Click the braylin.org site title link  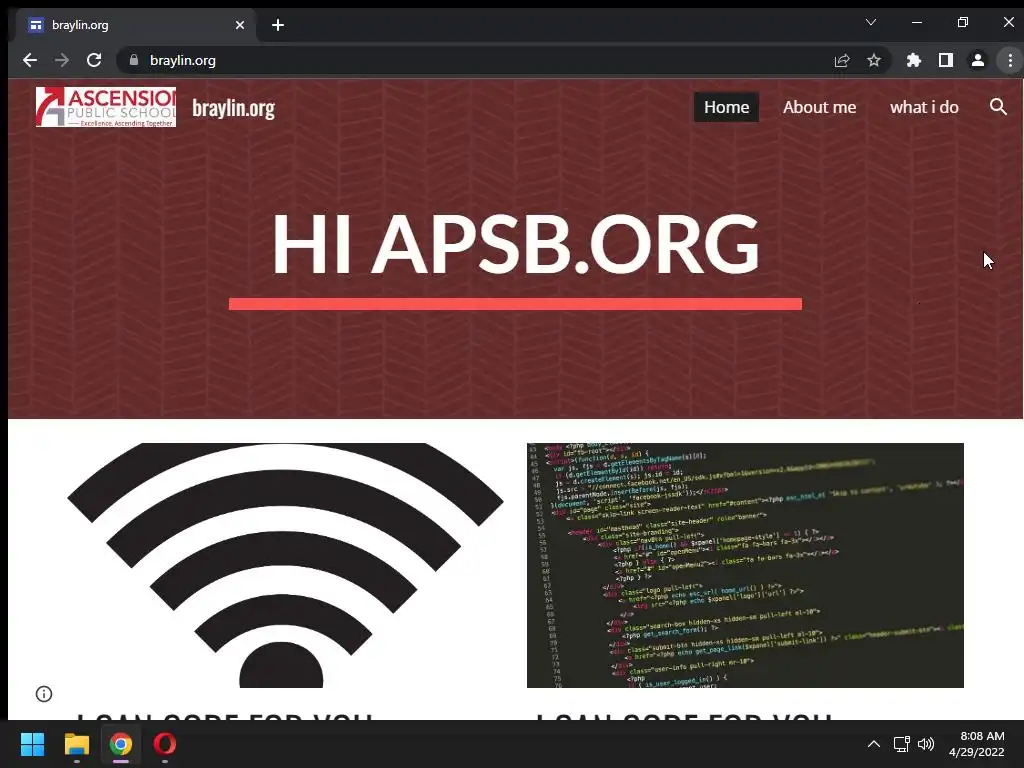[233, 108]
